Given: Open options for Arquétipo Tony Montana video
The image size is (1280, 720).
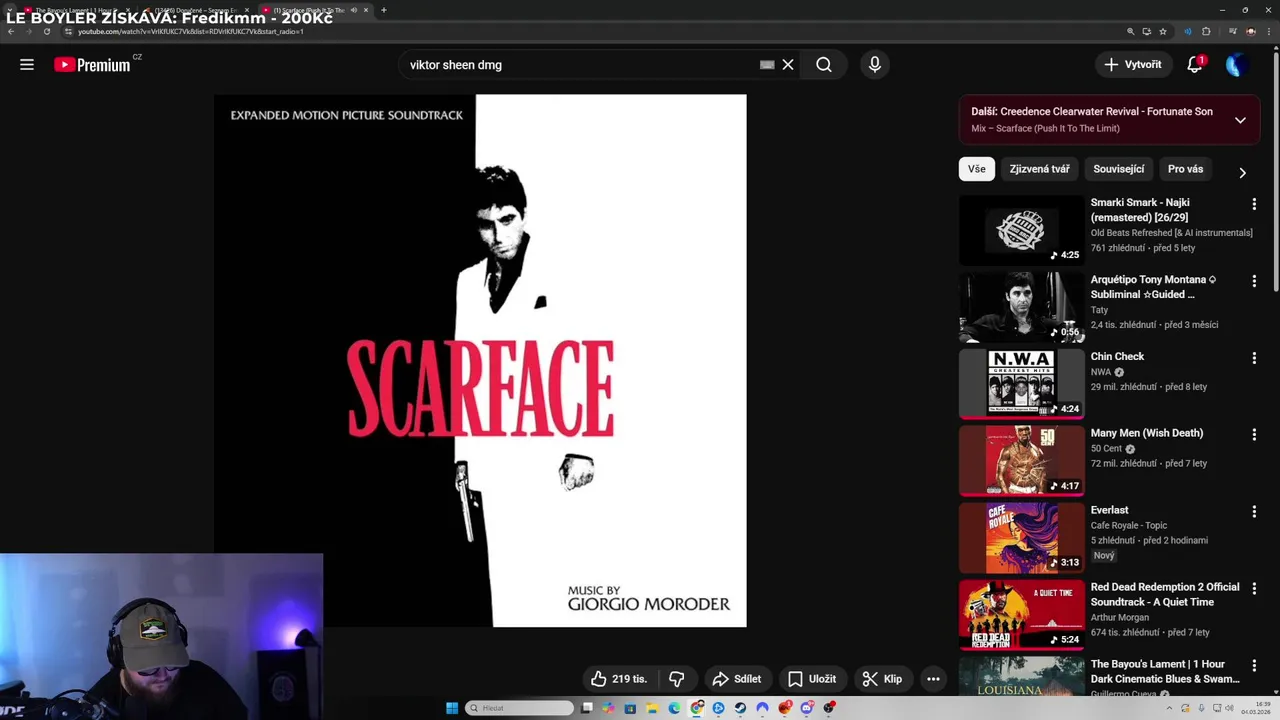Looking at the screenshot, I should pyautogui.click(x=1254, y=281).
